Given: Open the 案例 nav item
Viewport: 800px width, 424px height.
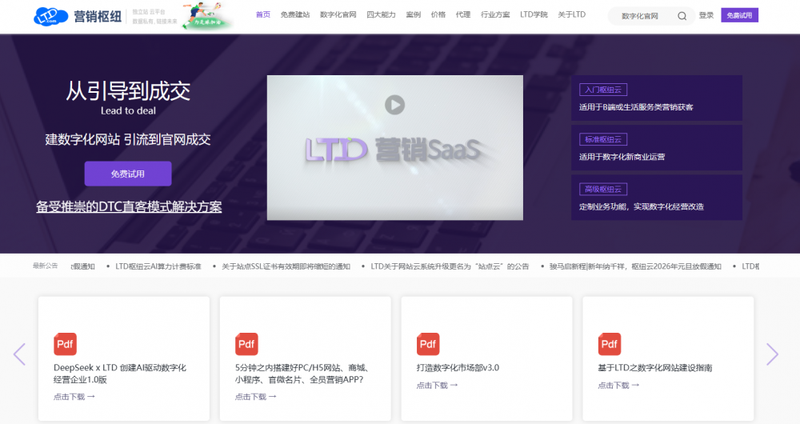Looking at the screenshot, I should (413, 15).
